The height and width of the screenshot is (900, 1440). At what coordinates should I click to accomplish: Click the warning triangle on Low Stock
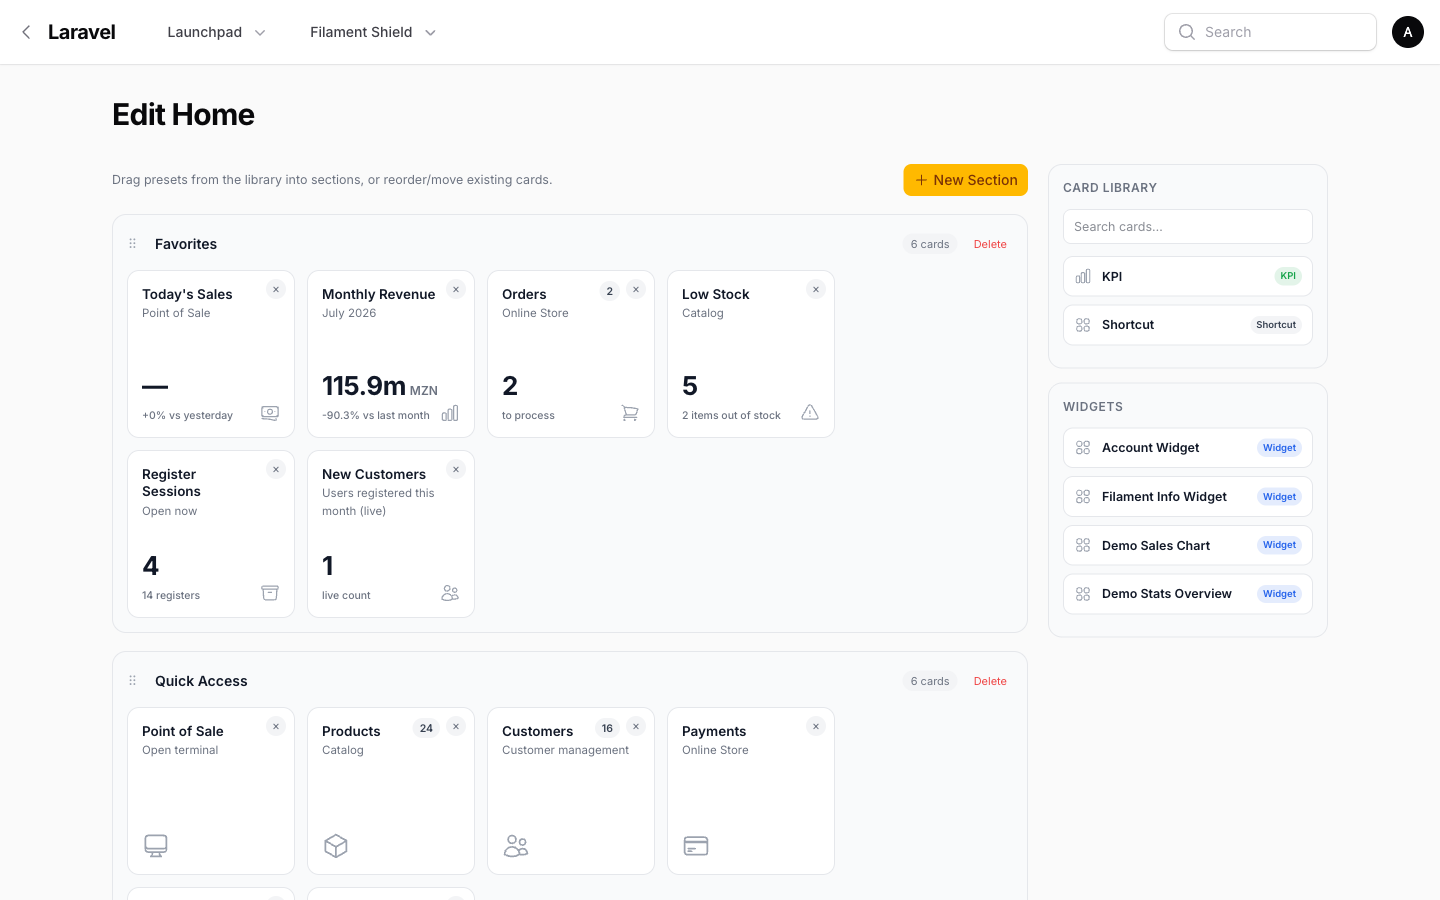pyautogui.click(x=810, y=413)
